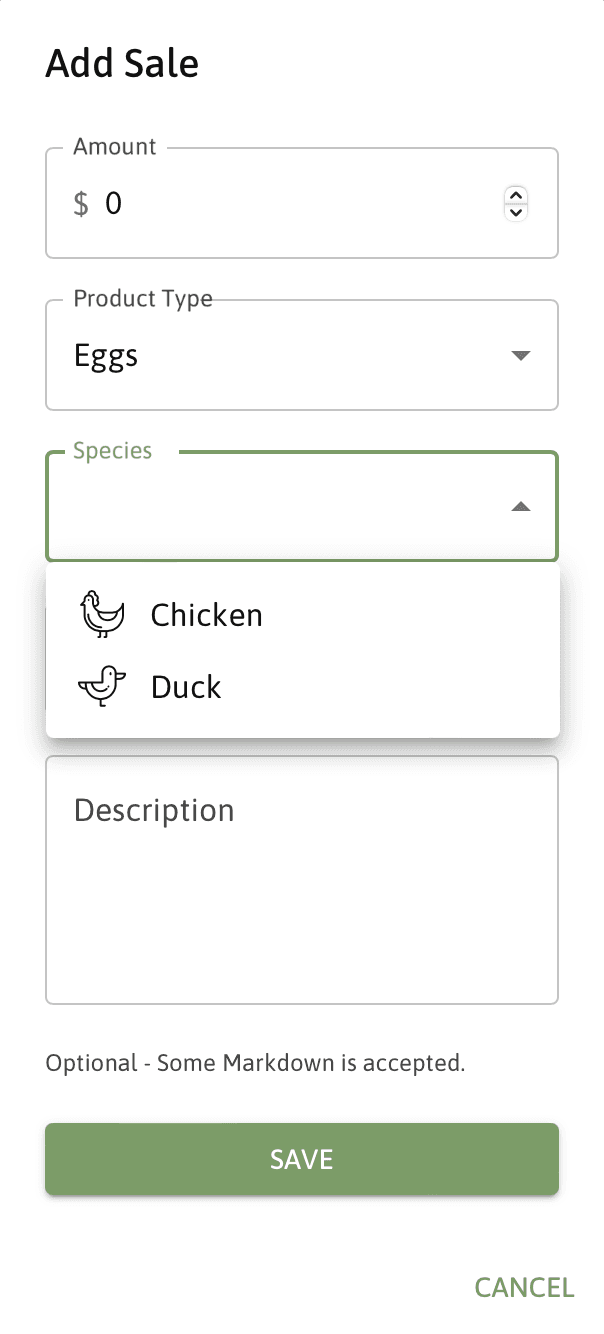Viewport: 604px width, 1334px height.
Task: Choose Duck from the species menu
Action: [302, 686]
